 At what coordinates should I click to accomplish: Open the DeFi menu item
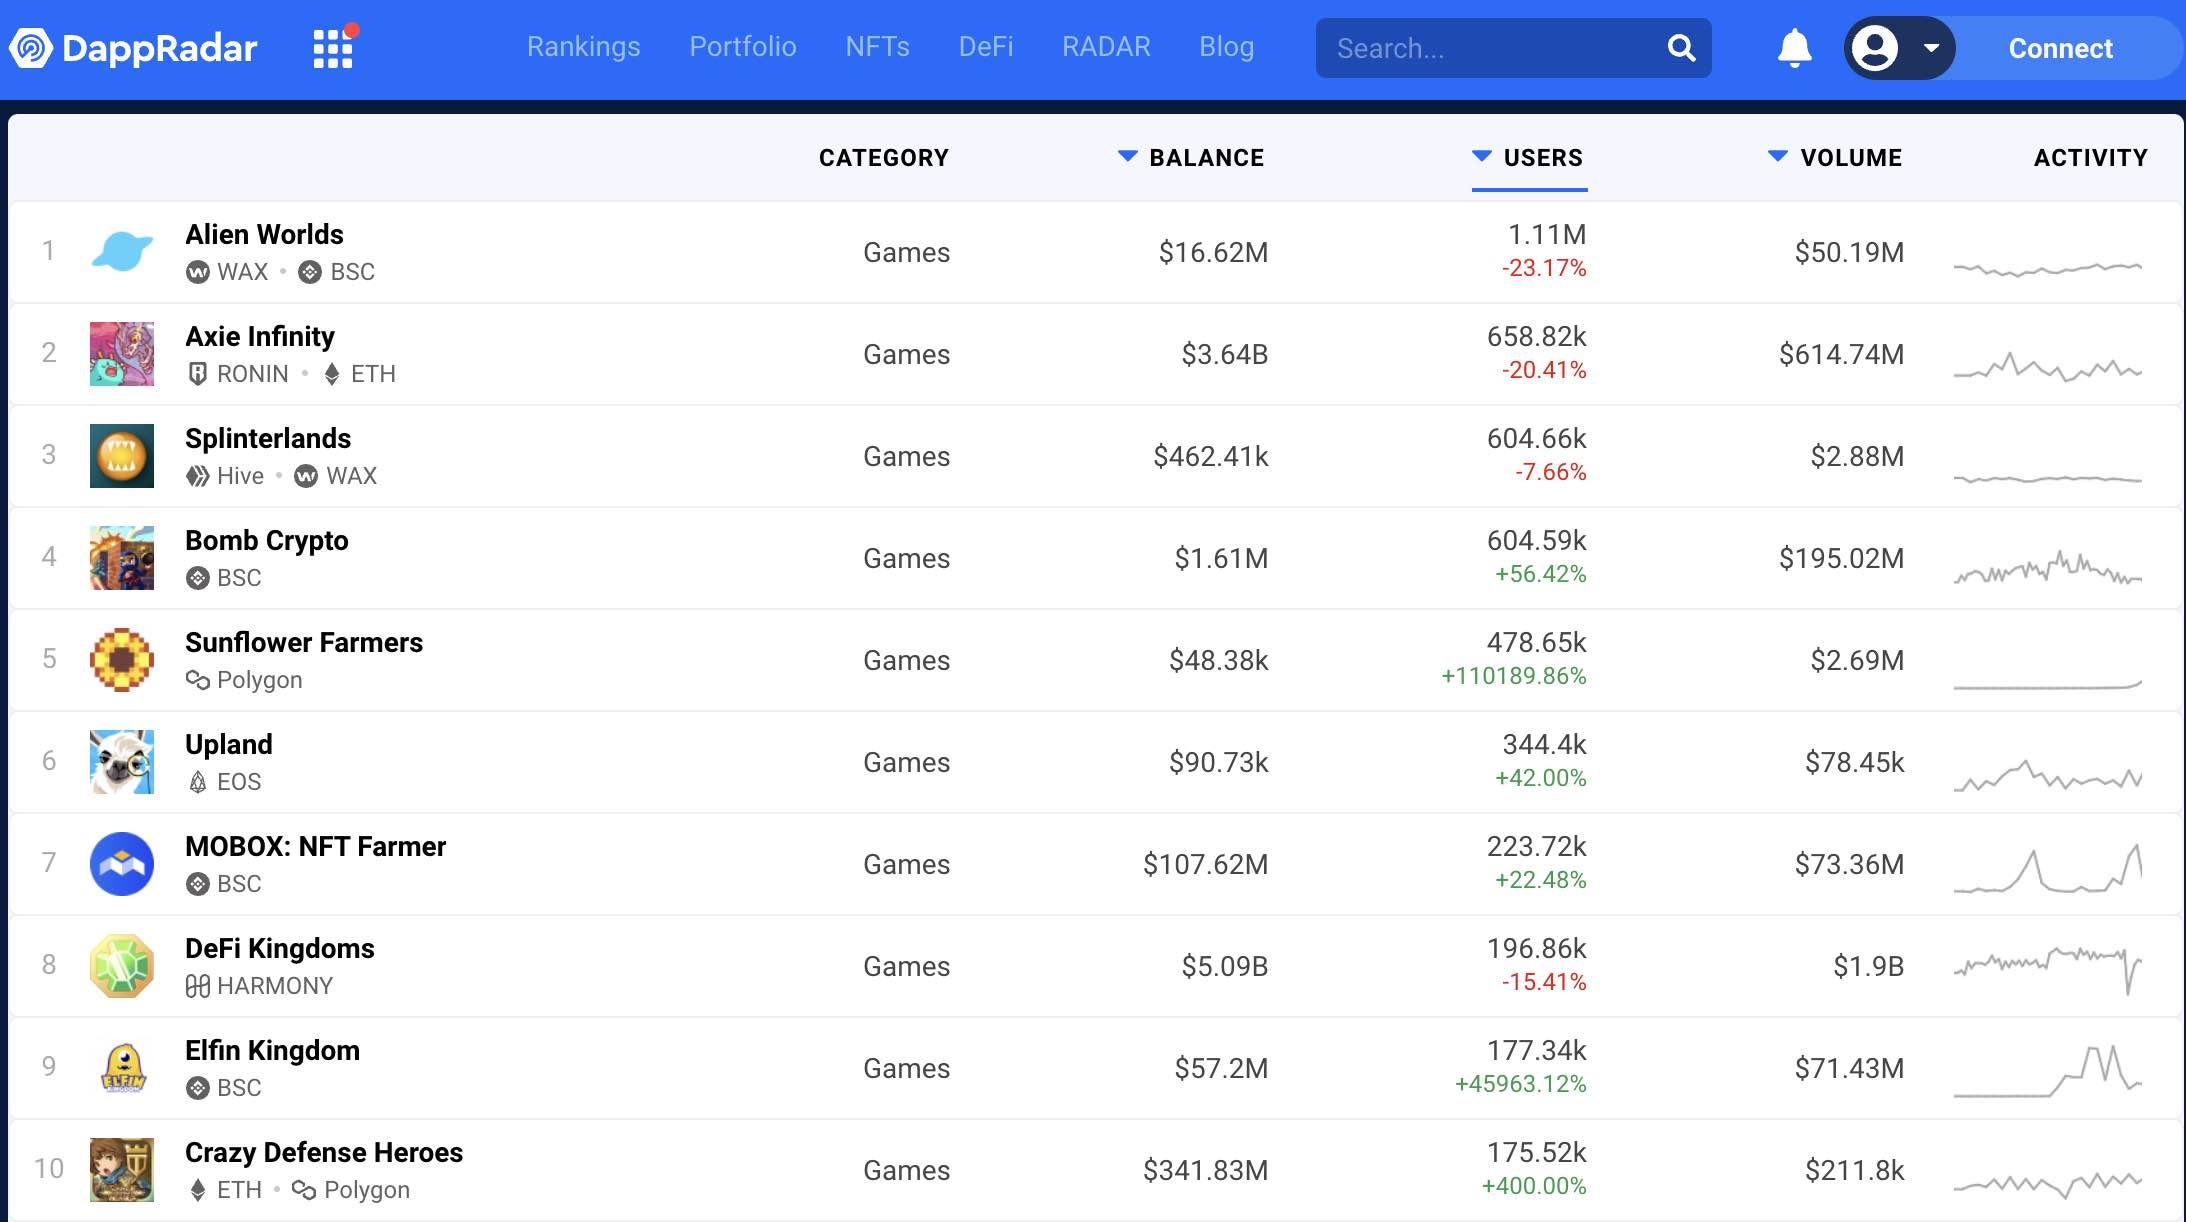click(x=986, y=47)
